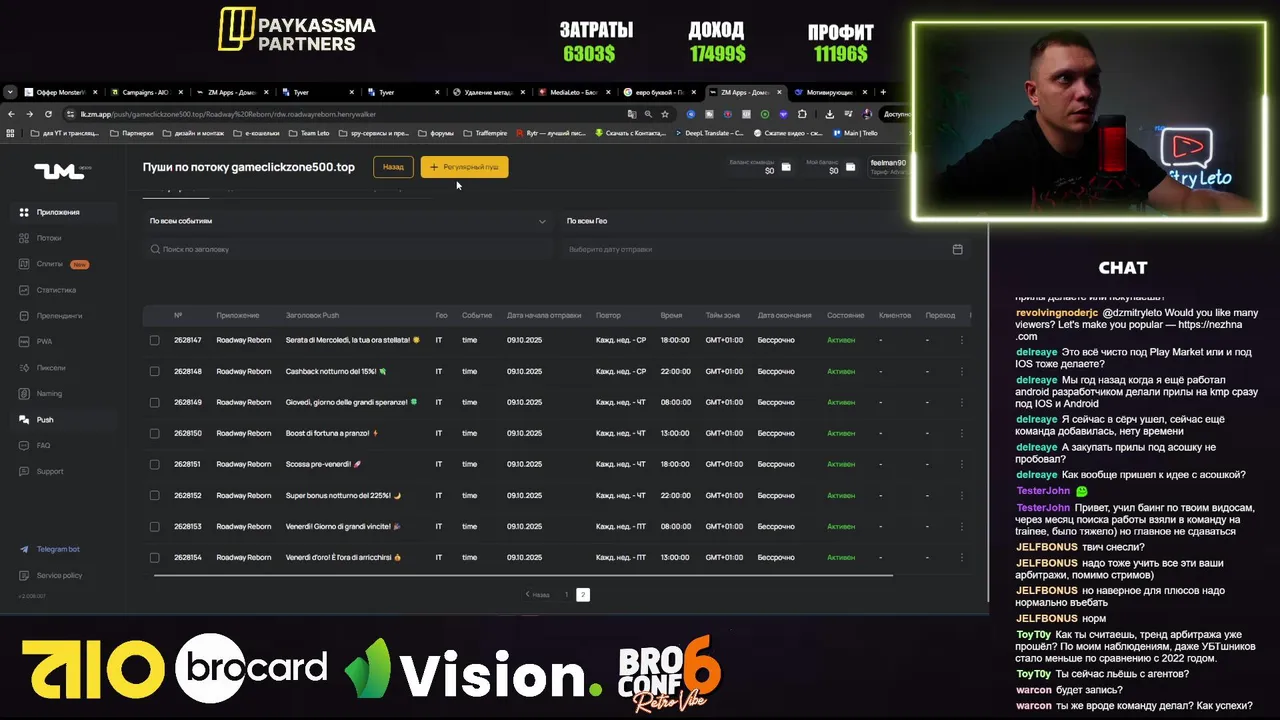Screen dimensions: 1280x720
Task: Click the Push chat-bubbles sidebar icon
Action: [x=25, y=420]
